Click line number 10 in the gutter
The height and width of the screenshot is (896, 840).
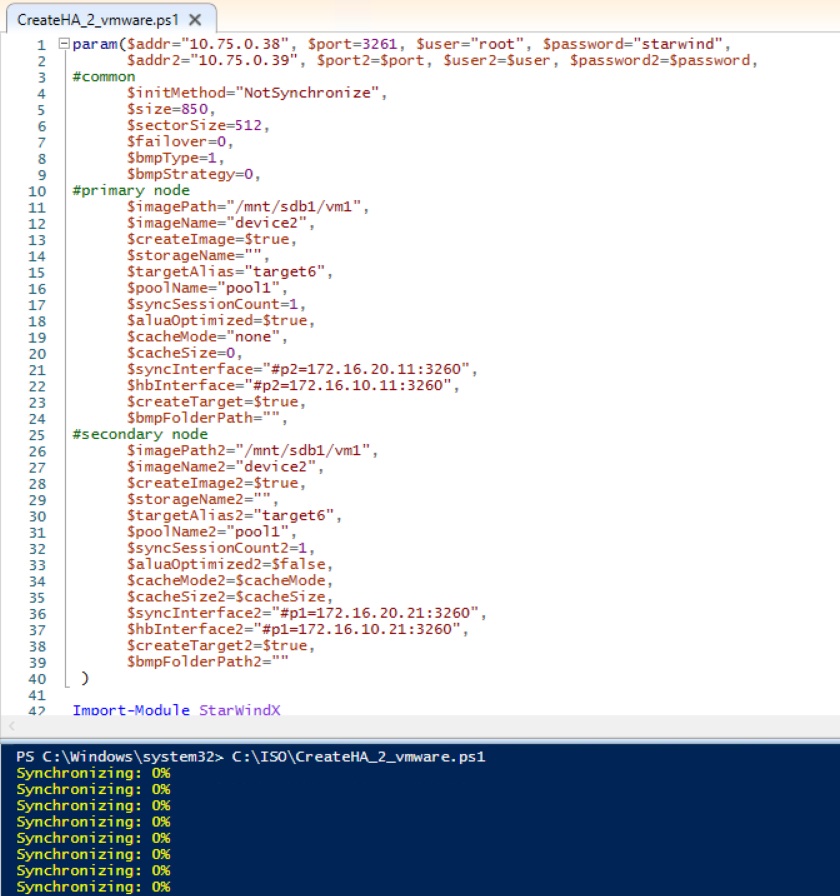[37, 191]
